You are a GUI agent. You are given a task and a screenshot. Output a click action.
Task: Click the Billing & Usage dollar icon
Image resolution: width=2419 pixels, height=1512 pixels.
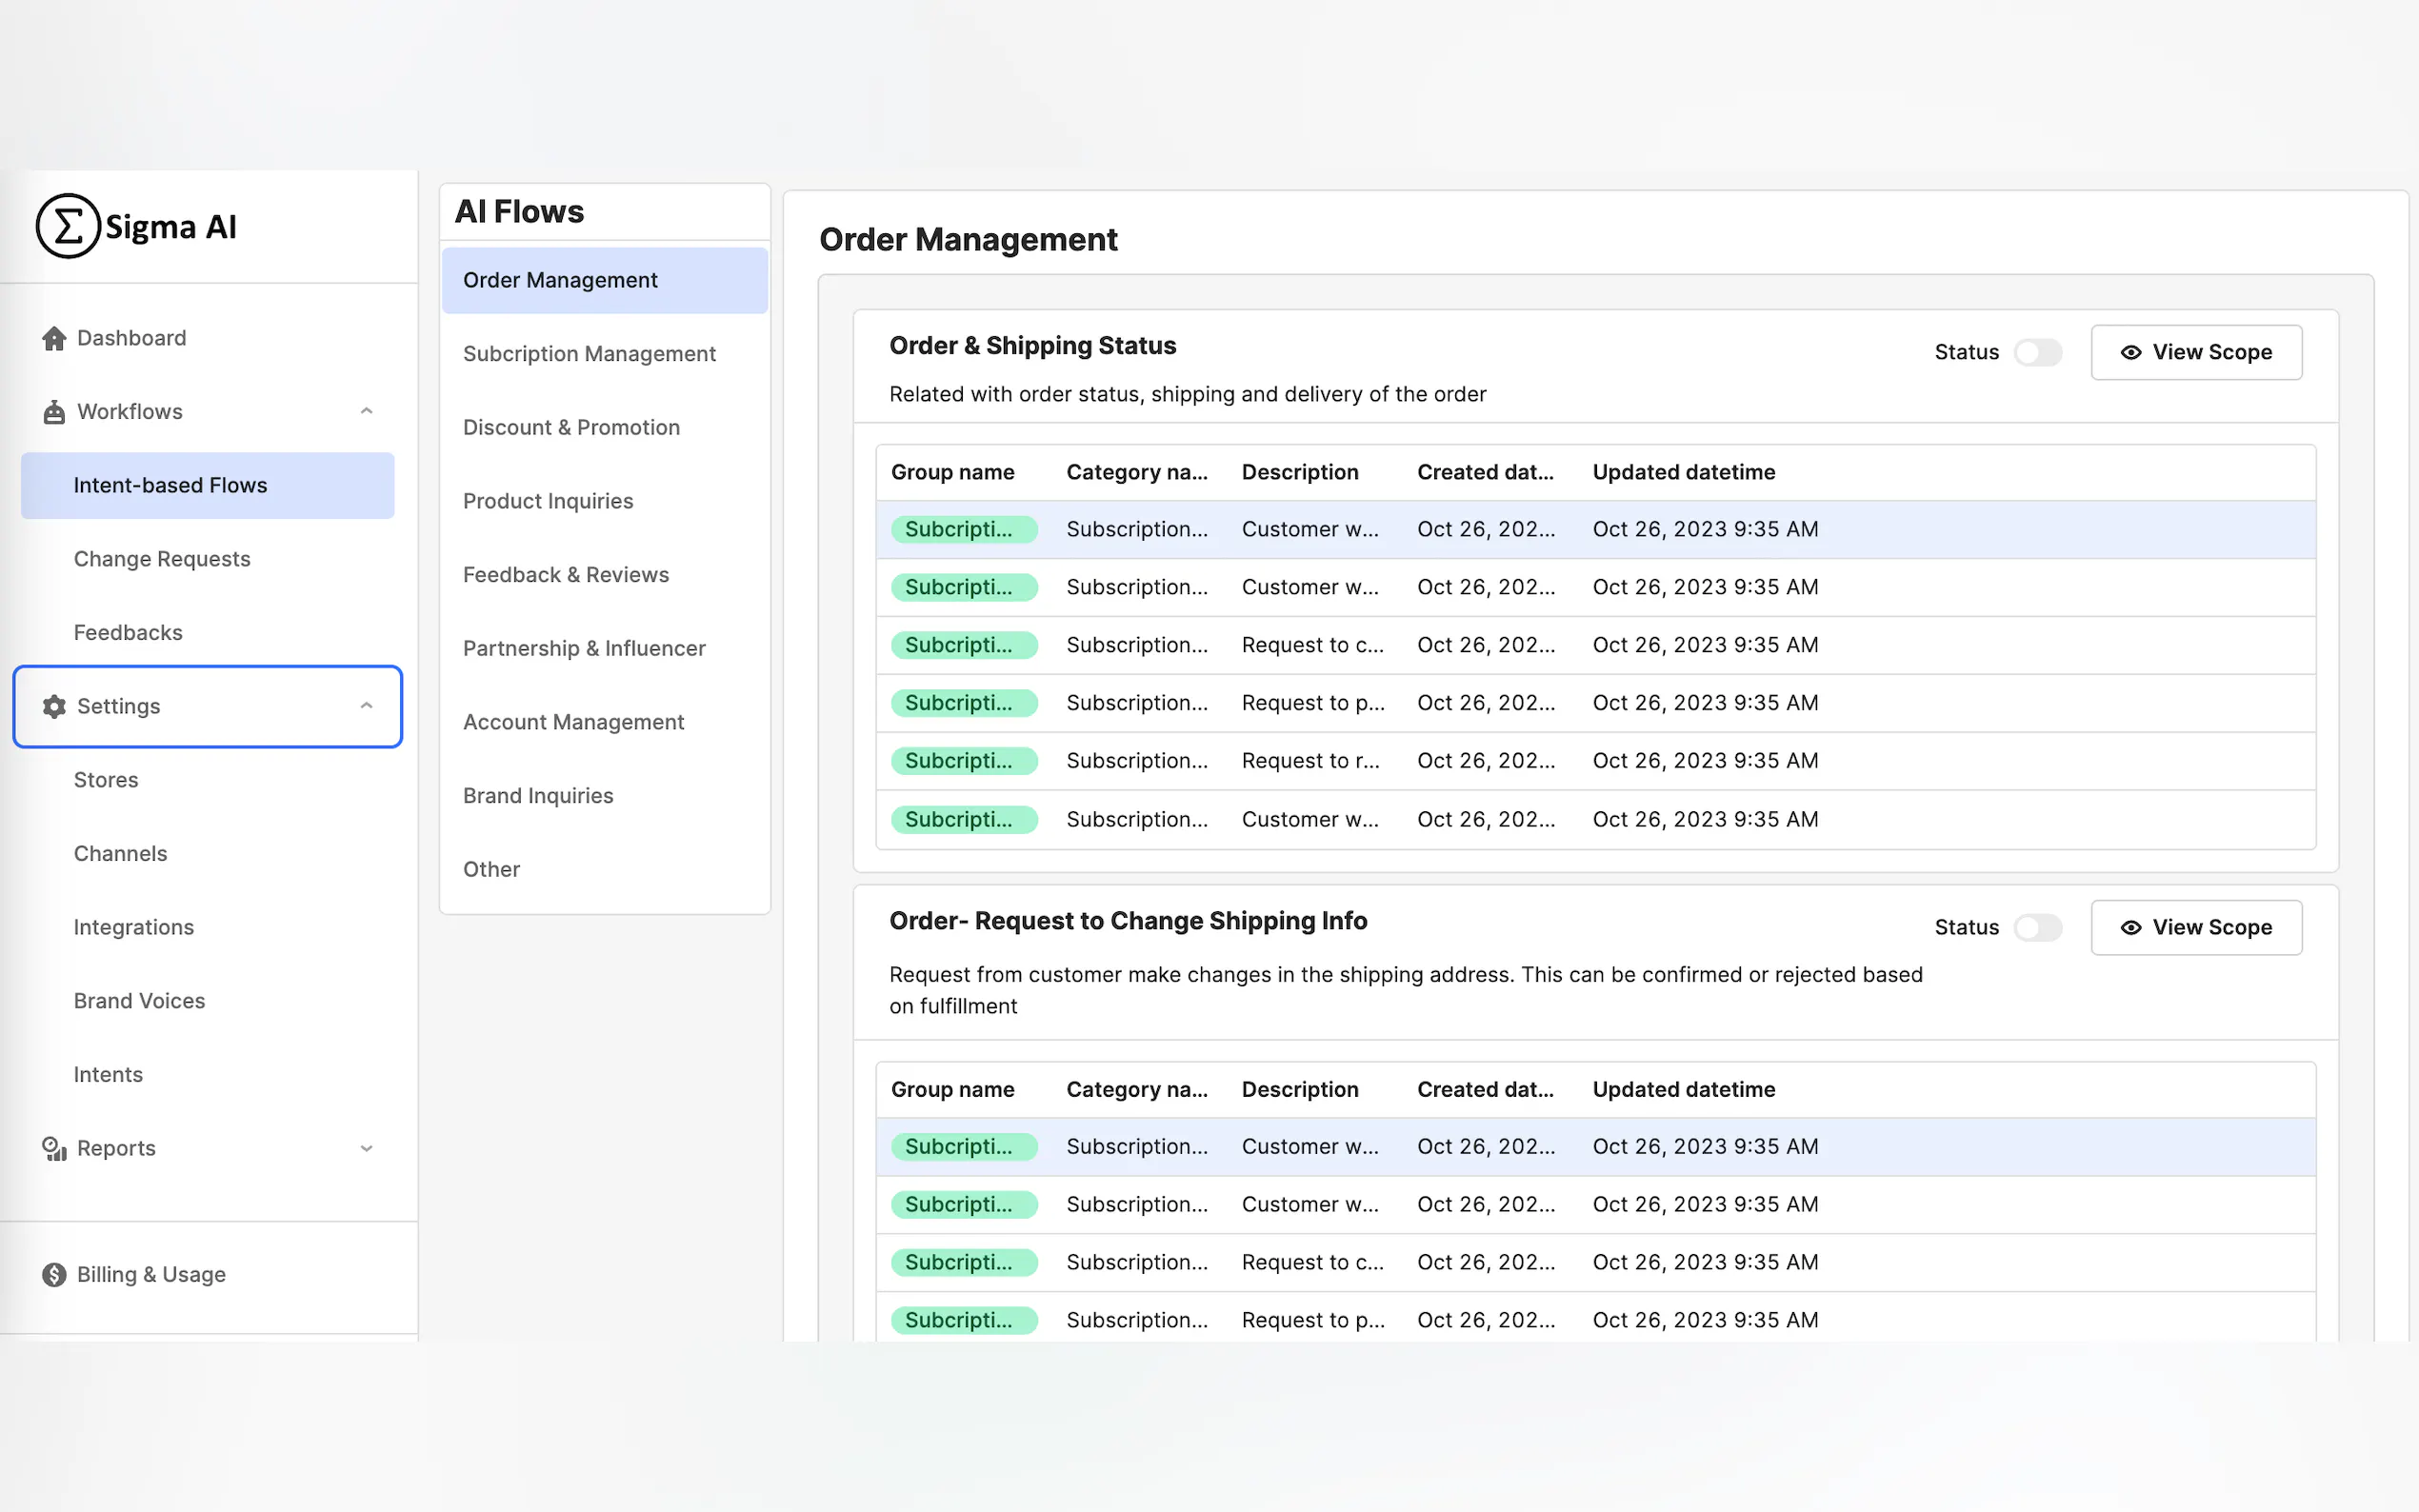tap(54, 1274)
